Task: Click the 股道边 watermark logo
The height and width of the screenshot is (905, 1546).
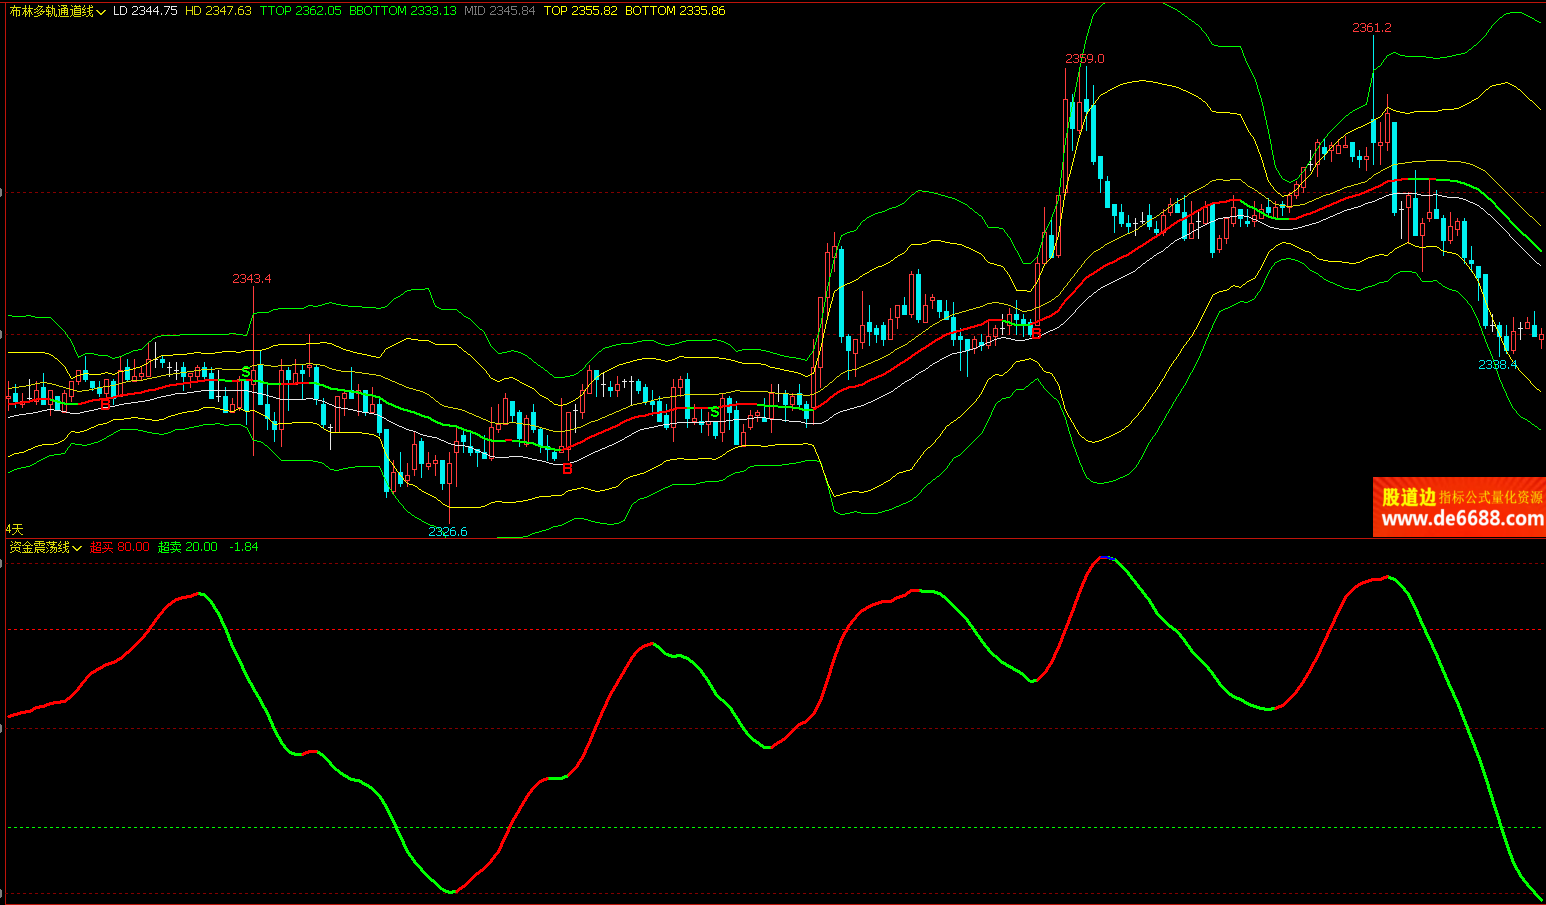Action: coord(1408,497)
